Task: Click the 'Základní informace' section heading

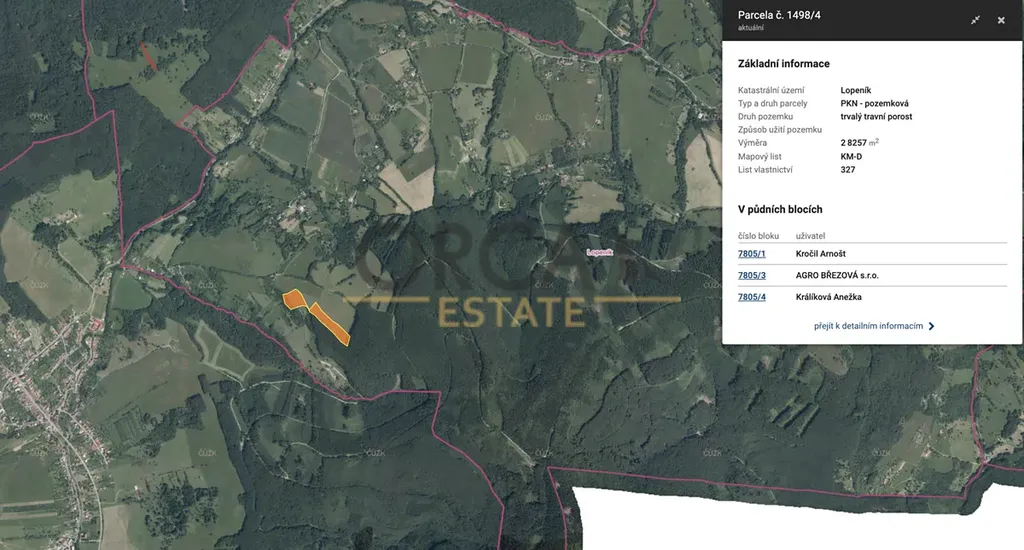Action: click(x=783, y=64)
